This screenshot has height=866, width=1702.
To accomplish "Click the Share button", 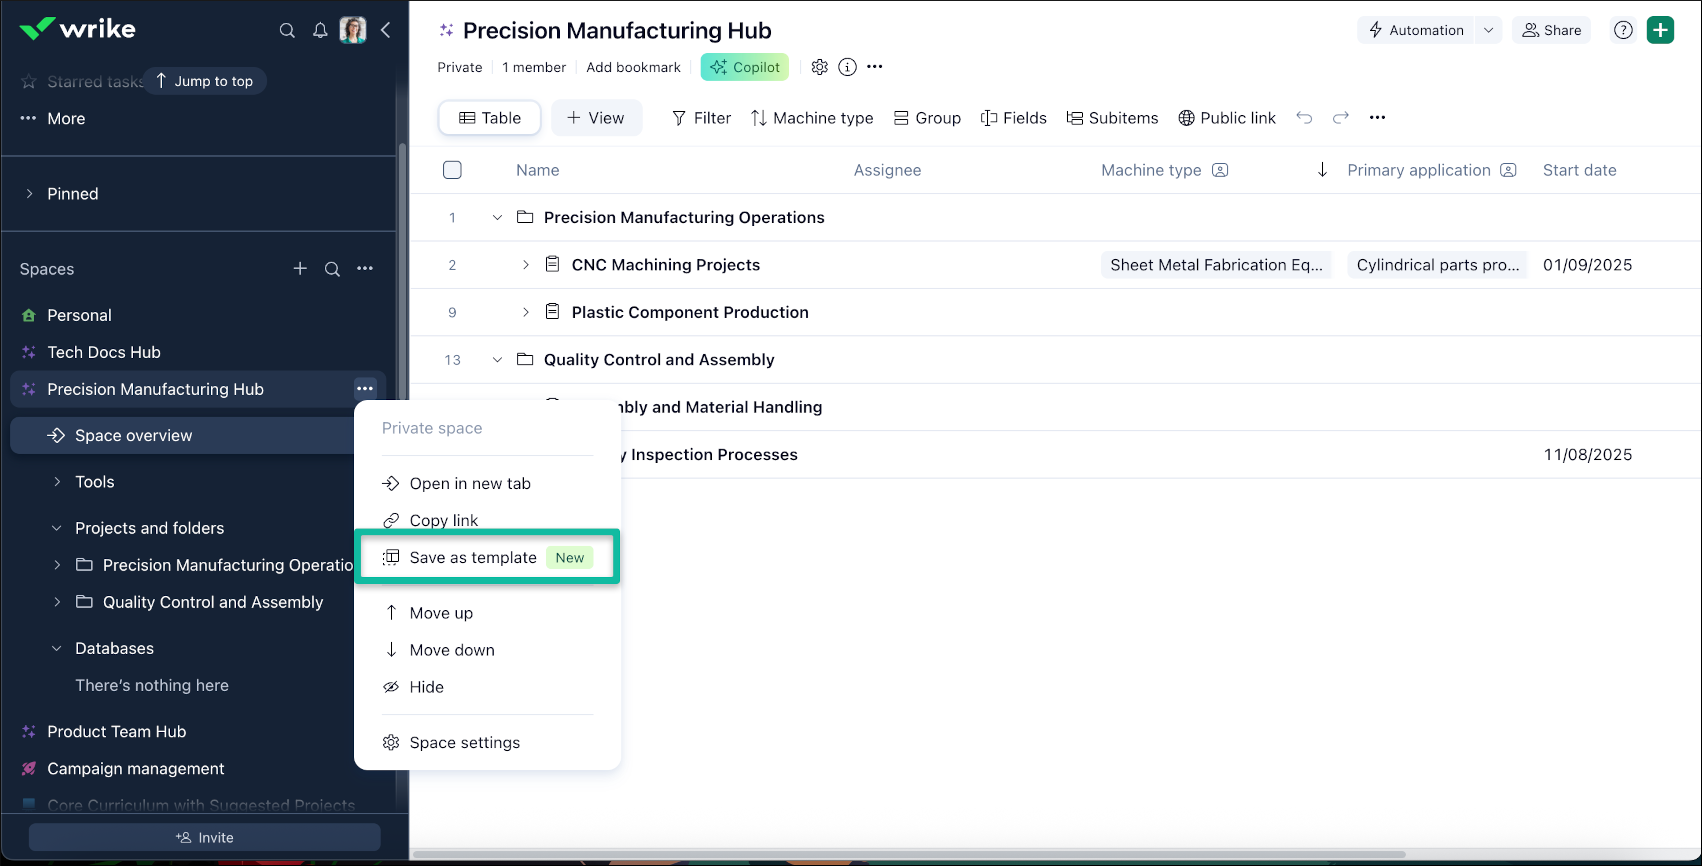I will 1551,30.
